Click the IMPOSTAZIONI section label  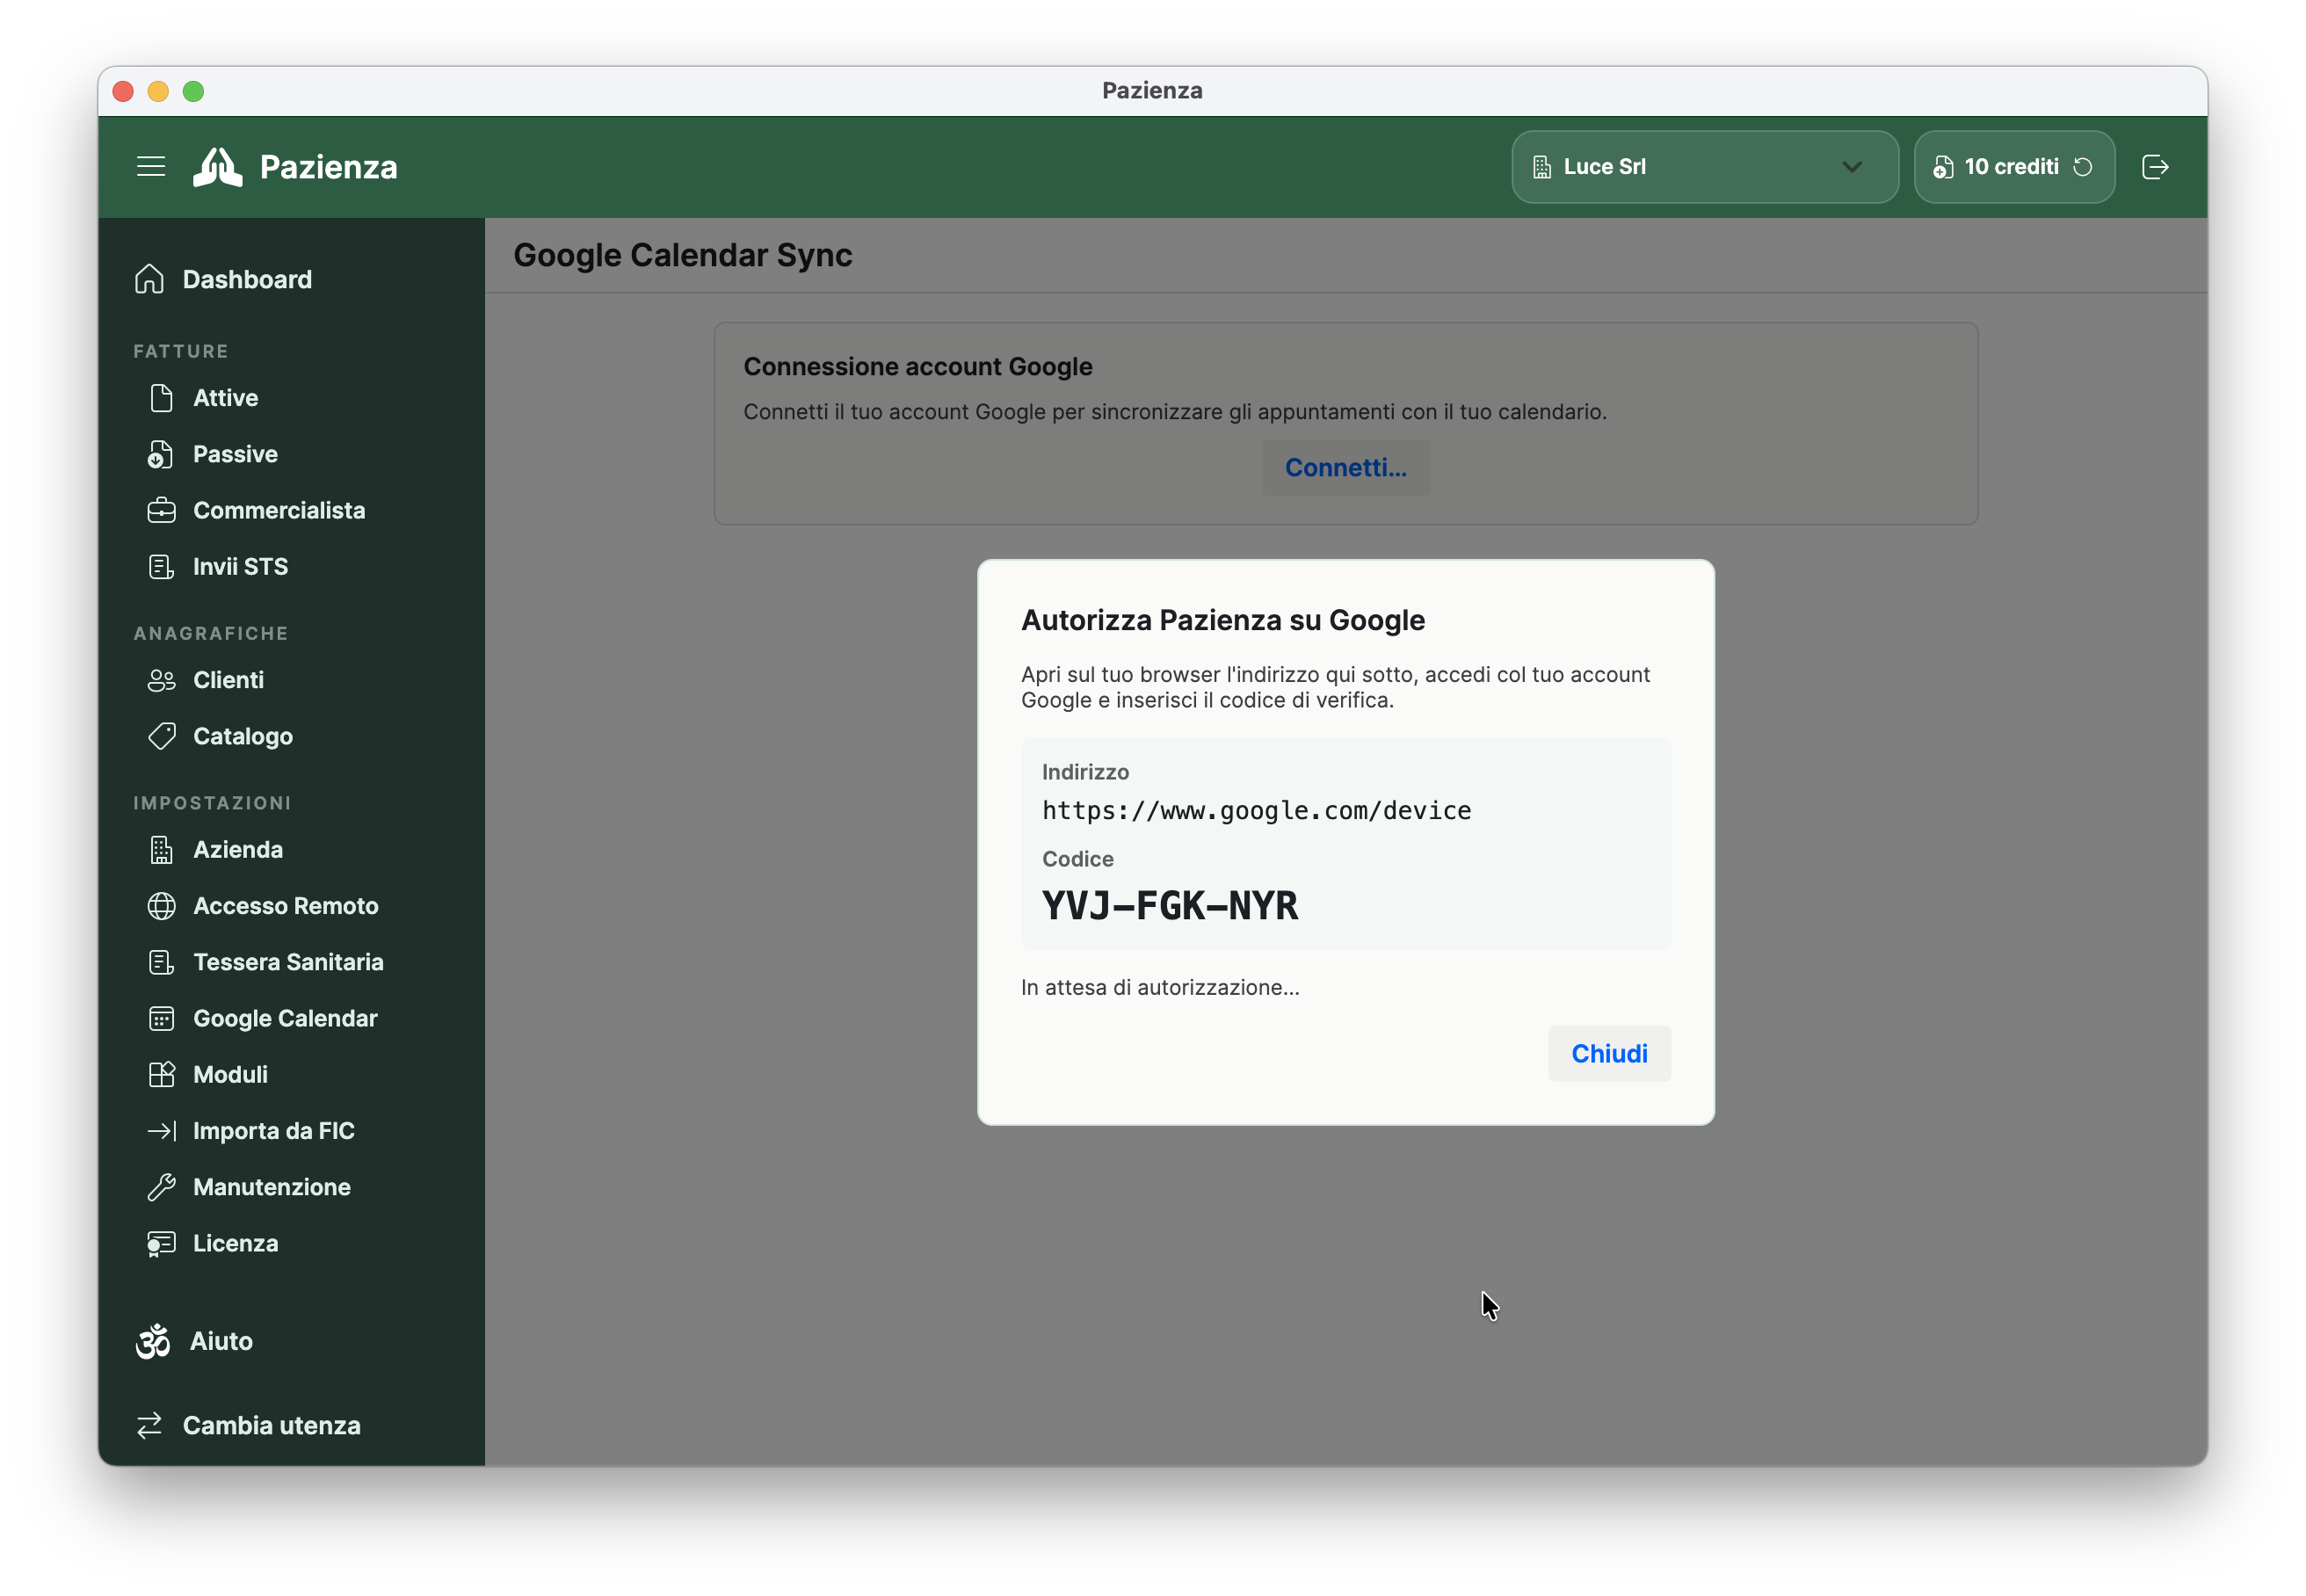pos(212,803)
